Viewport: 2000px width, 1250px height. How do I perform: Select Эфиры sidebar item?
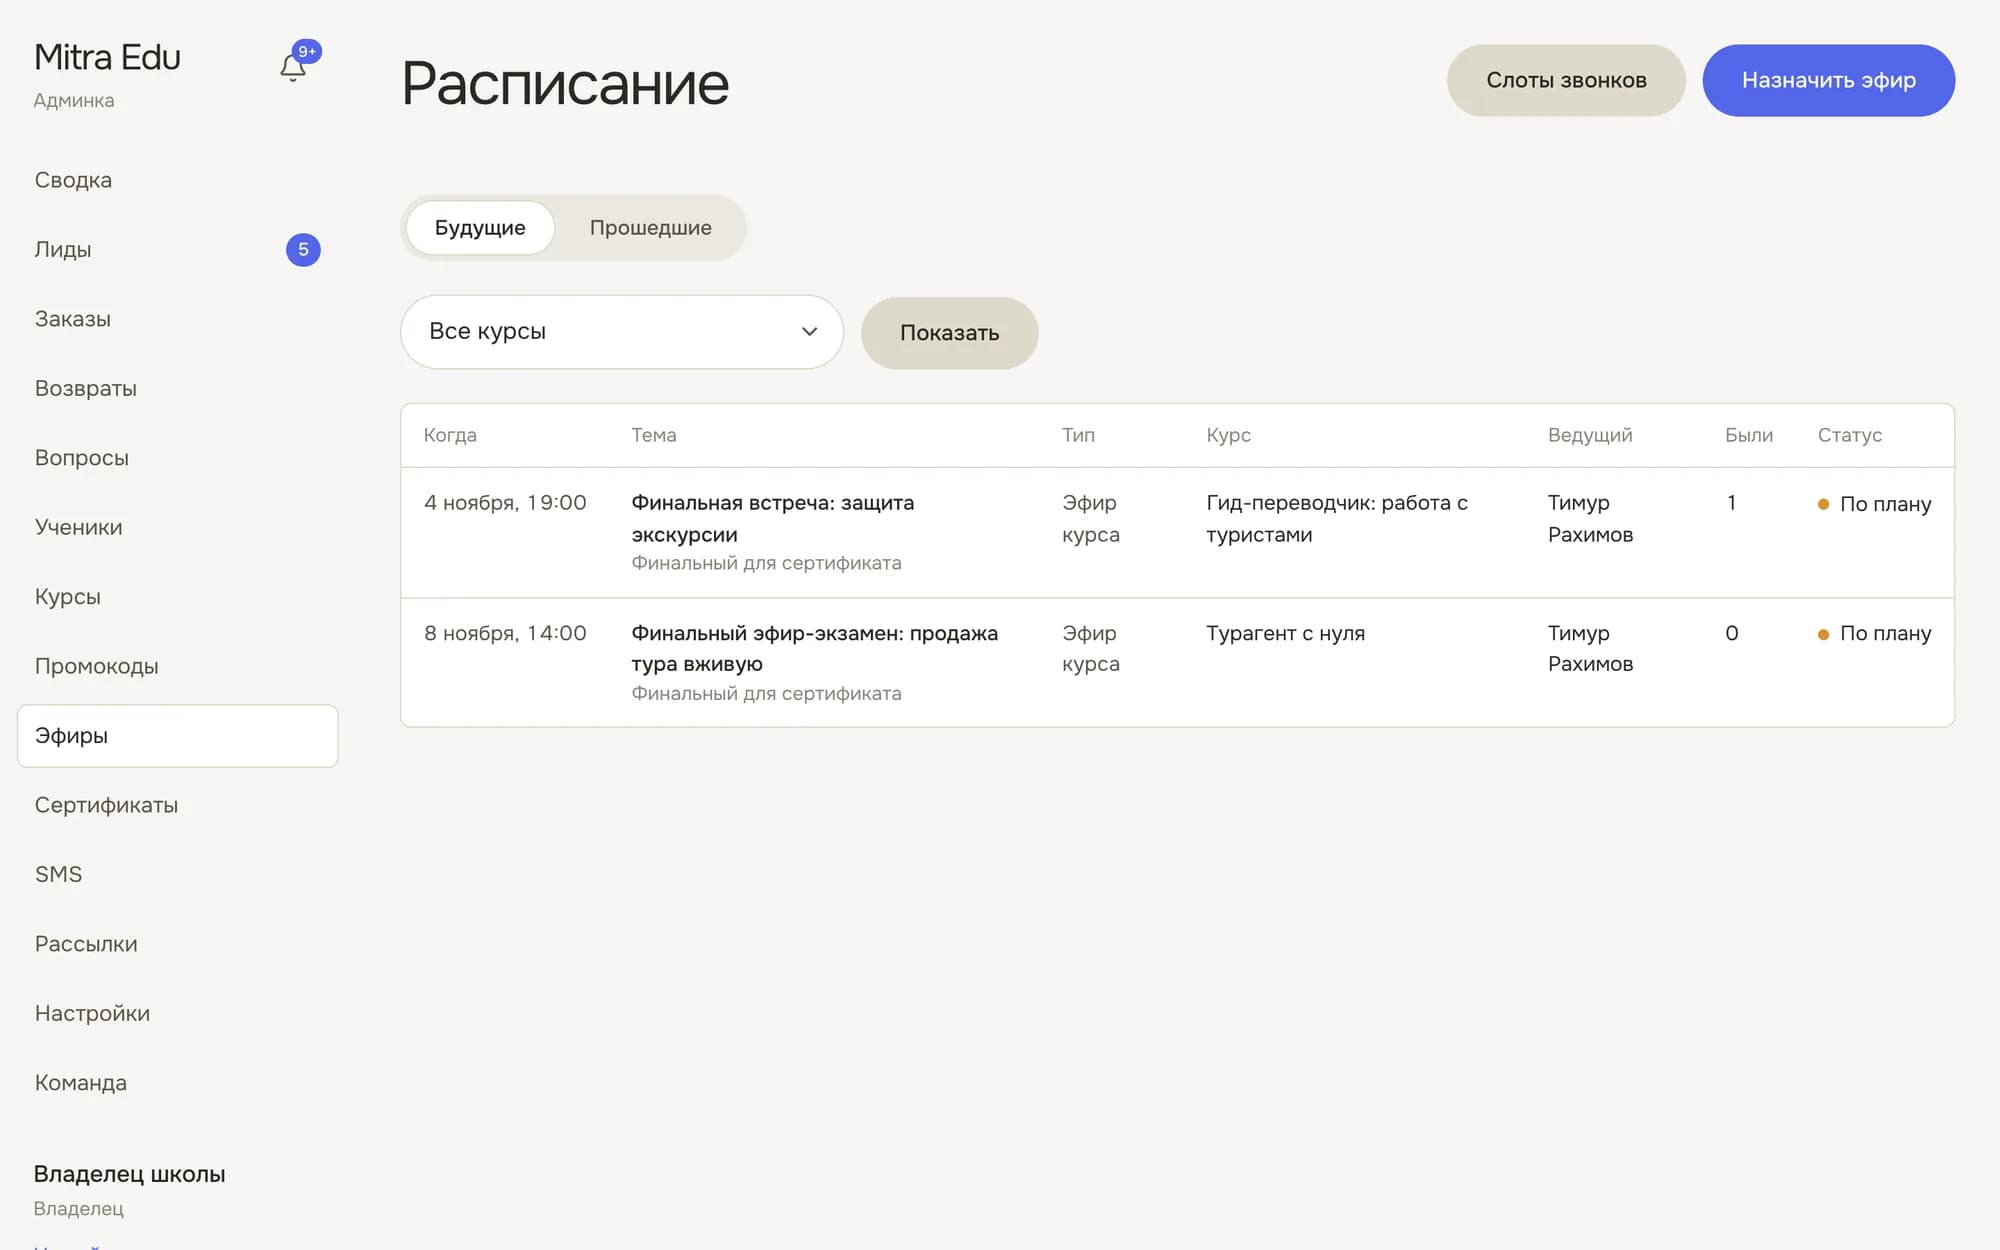[178, 736]
